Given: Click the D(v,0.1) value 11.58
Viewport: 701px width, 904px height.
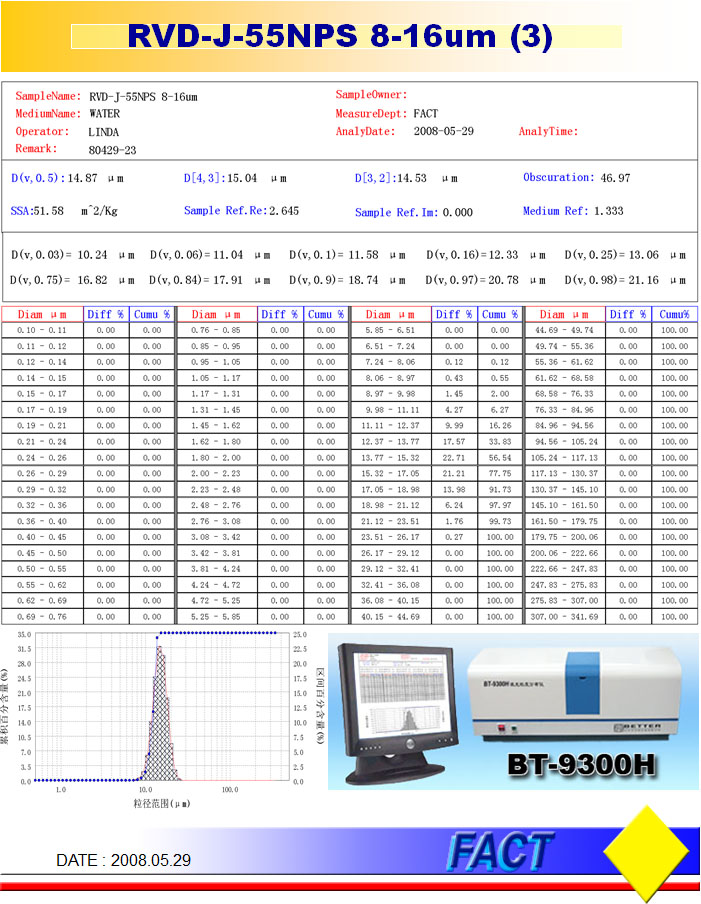Looking at the screenshot, I should (x=363, y=255).
